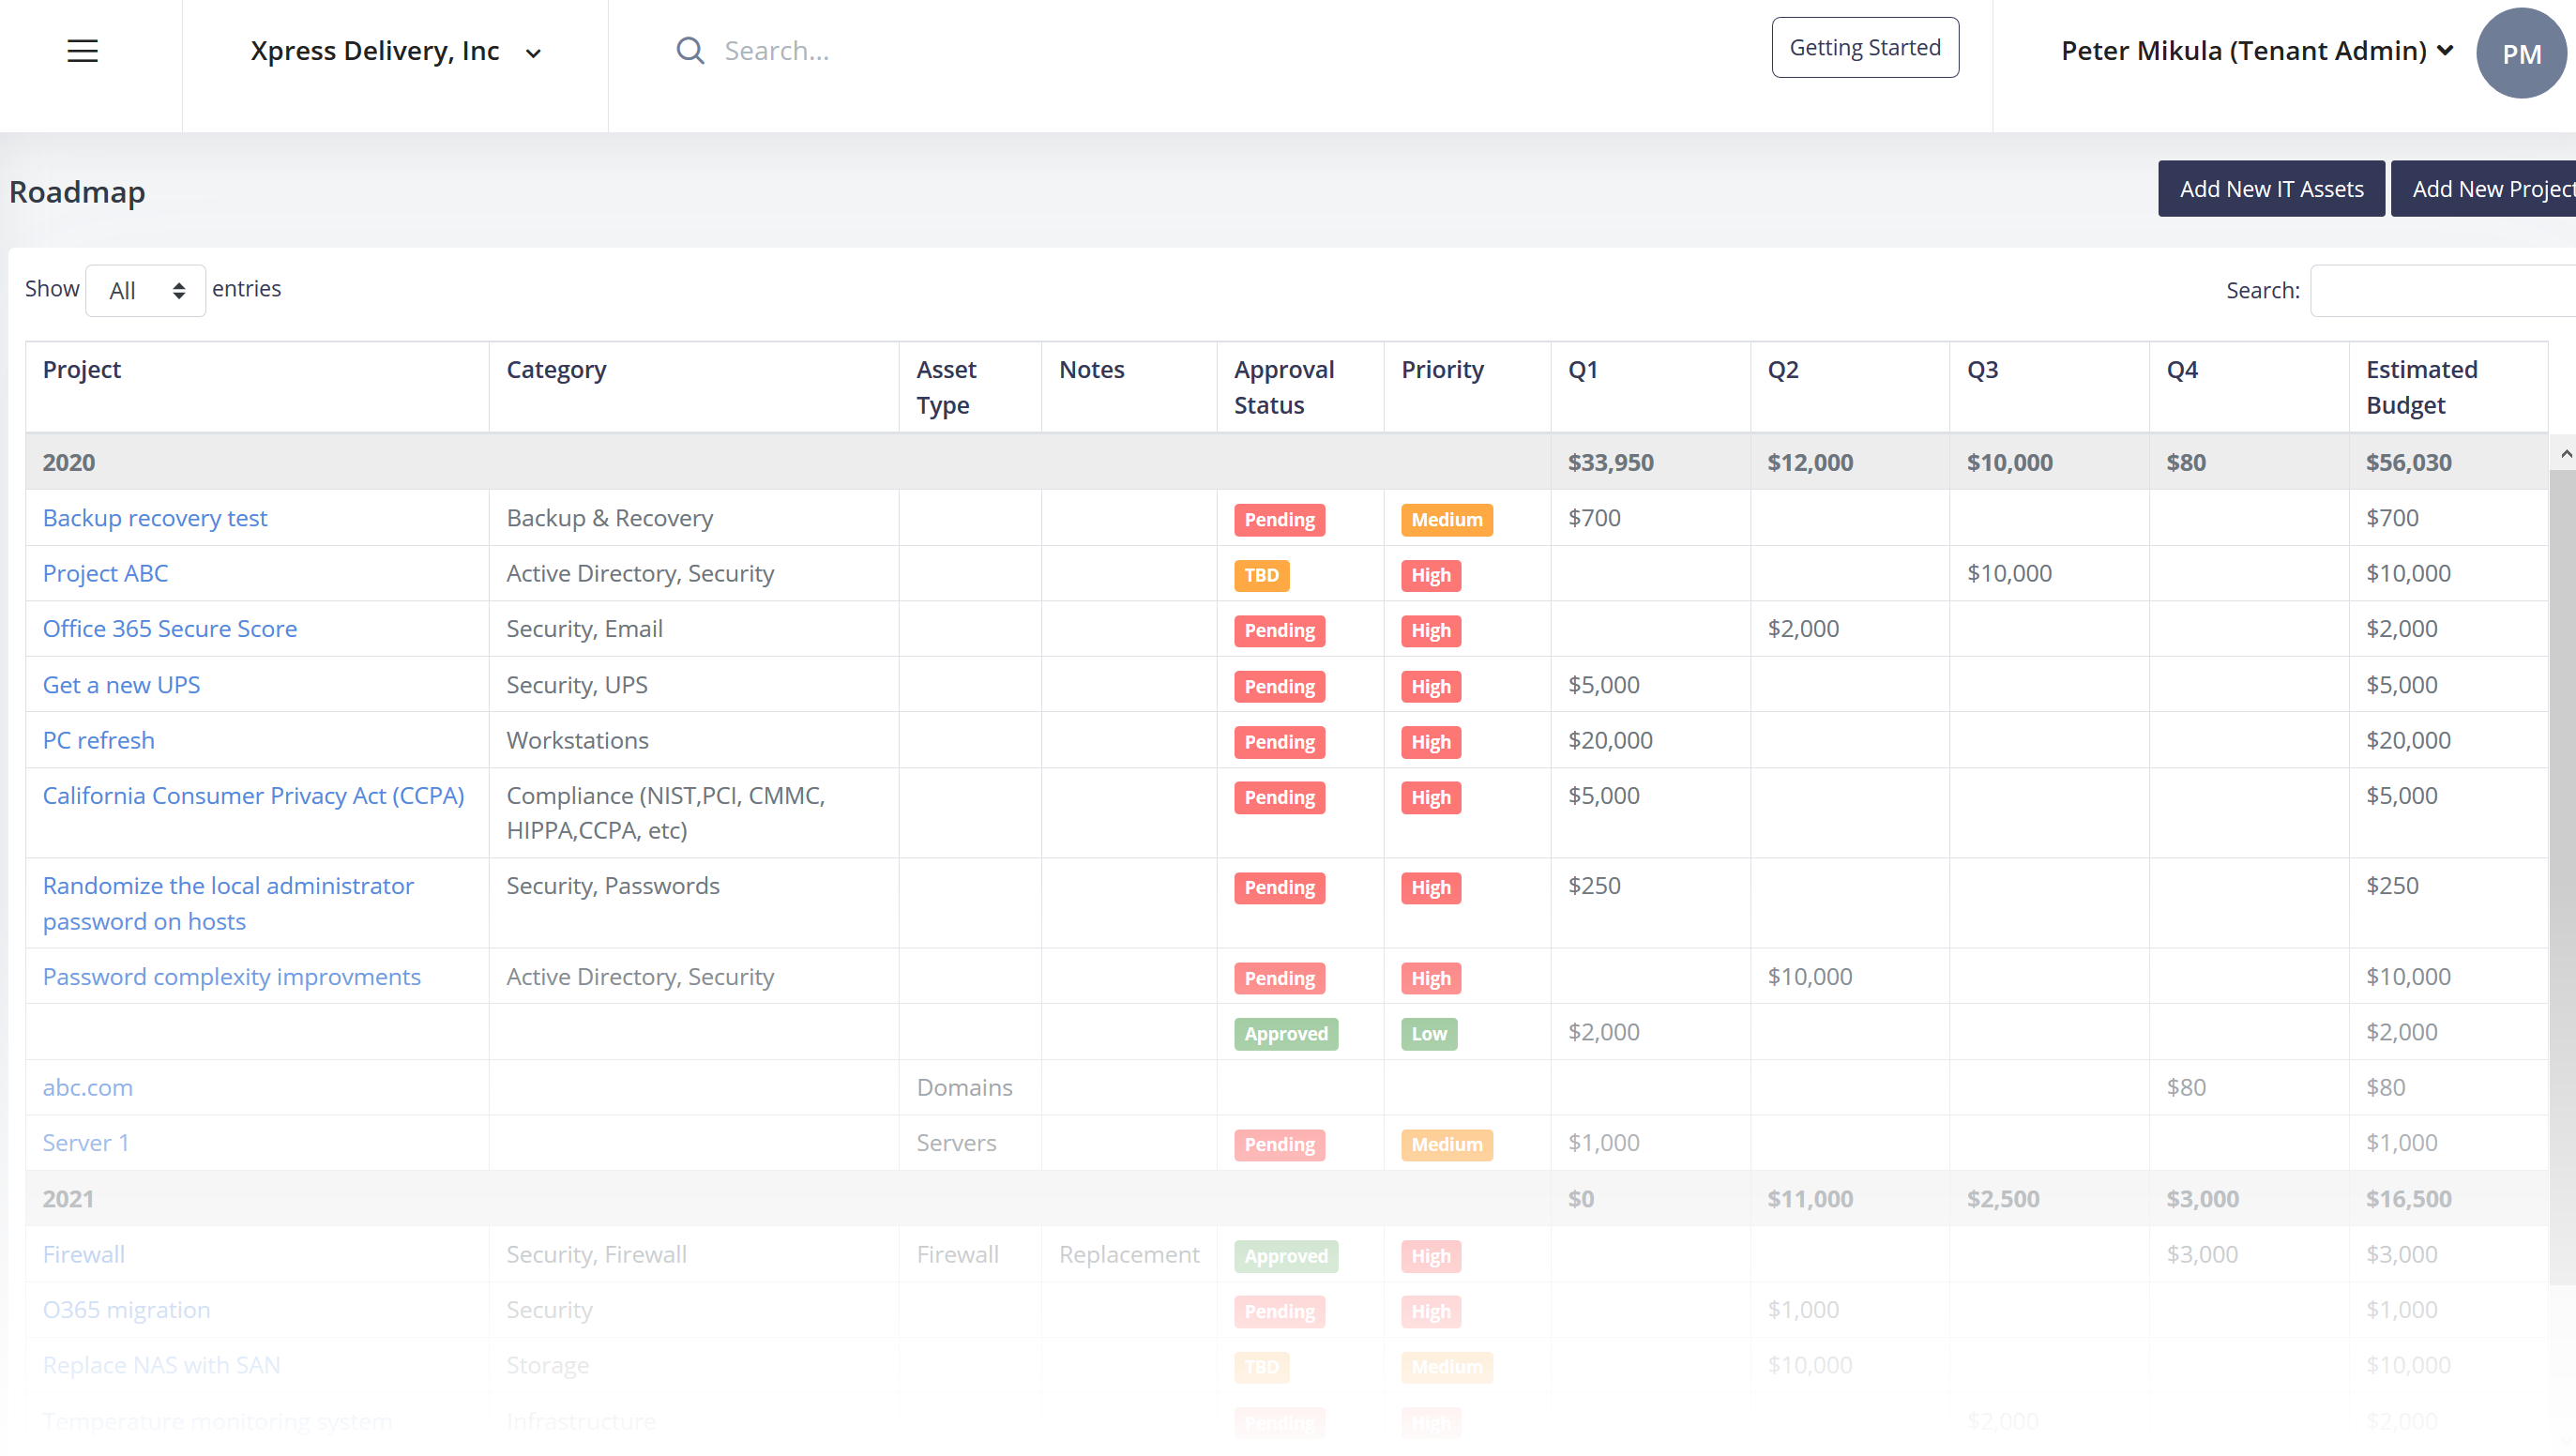The image size is (2576, 1456).
Task: Sort by Approval Status column header
Action: pyautogui.click(x=1300, y=387)
